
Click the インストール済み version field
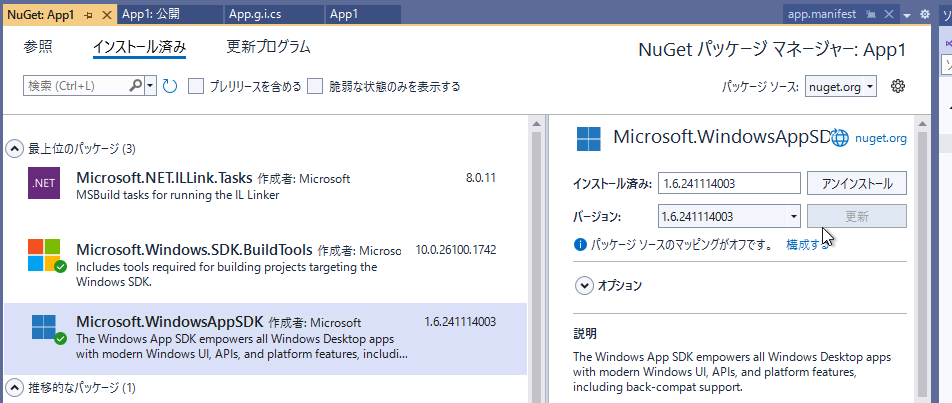(x=729, y=183)
